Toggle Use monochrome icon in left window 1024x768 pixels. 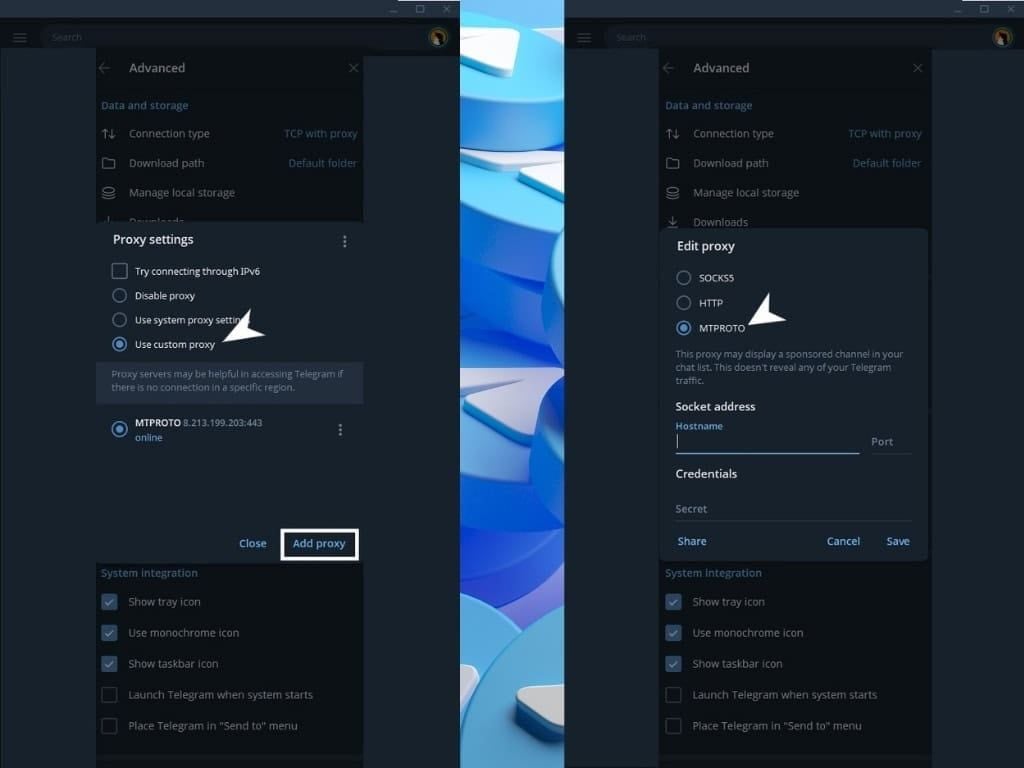tap(110, 633)
